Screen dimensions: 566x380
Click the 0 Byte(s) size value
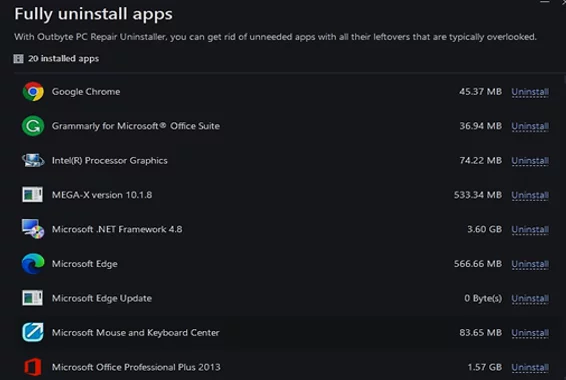483,298
